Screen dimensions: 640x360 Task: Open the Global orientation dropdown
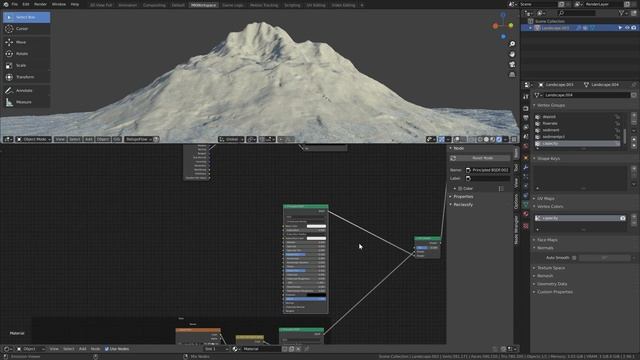(x=231, y=139)
